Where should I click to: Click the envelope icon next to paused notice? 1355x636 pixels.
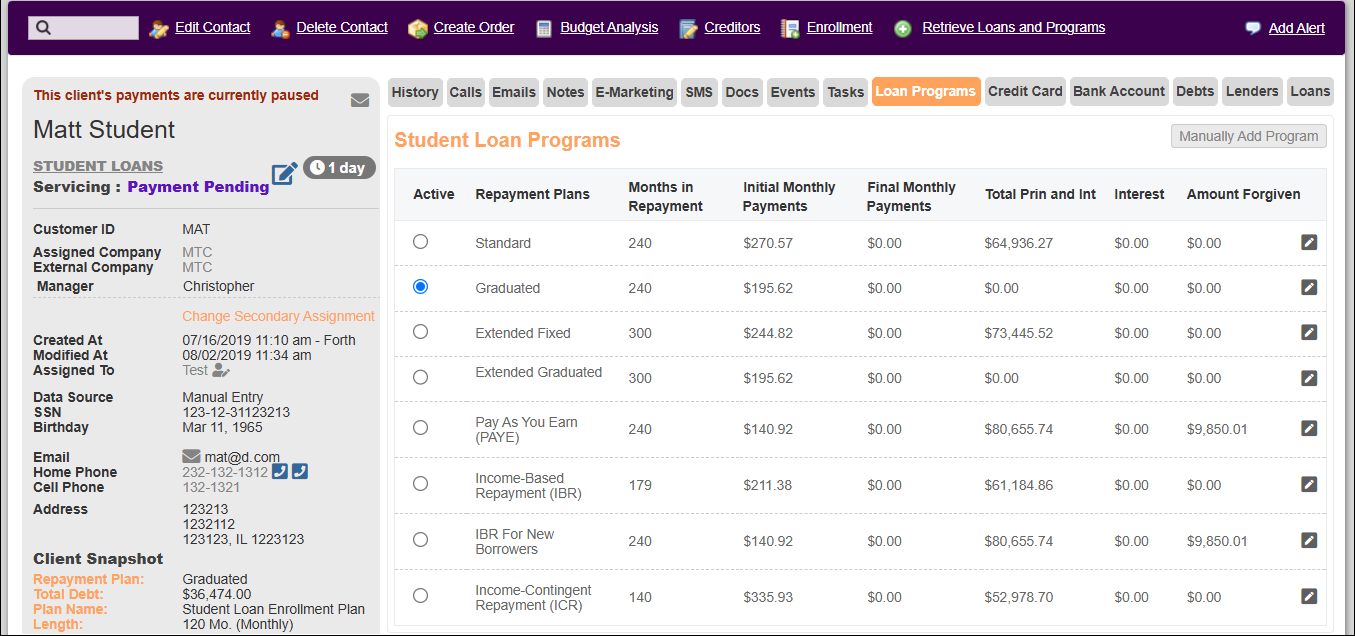360,100
